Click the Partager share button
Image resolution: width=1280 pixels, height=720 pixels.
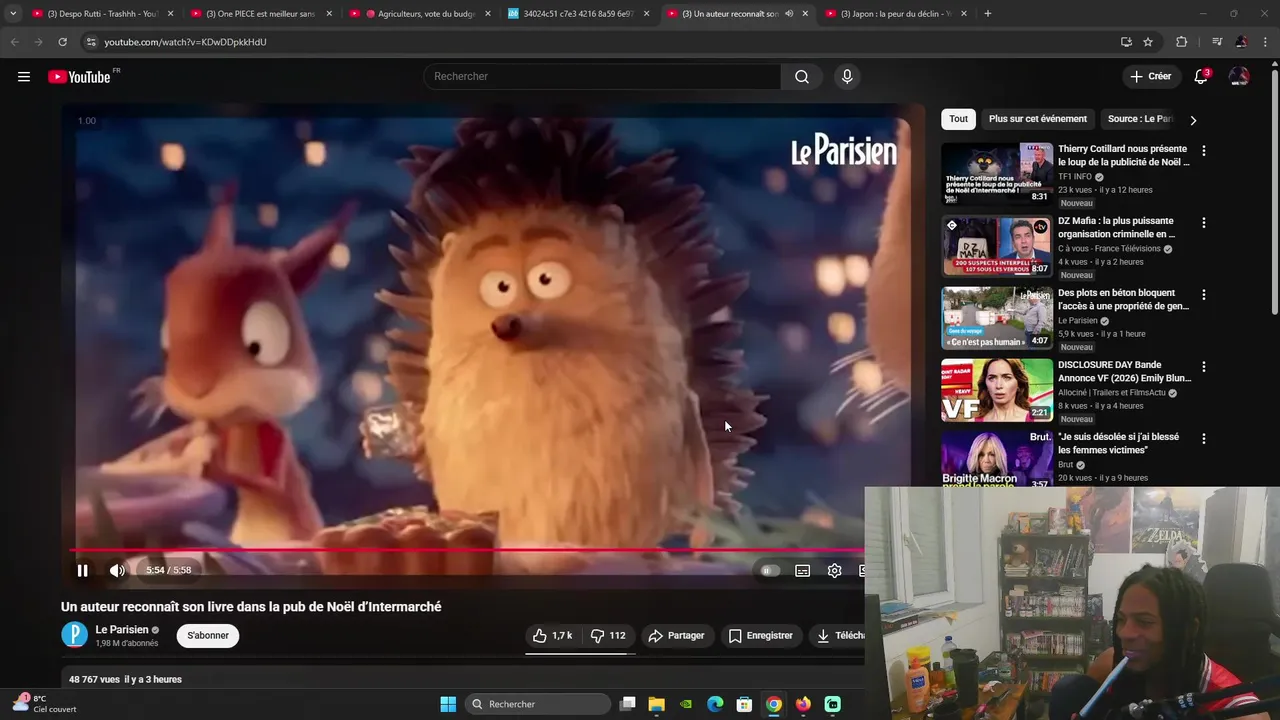point(676,635)
